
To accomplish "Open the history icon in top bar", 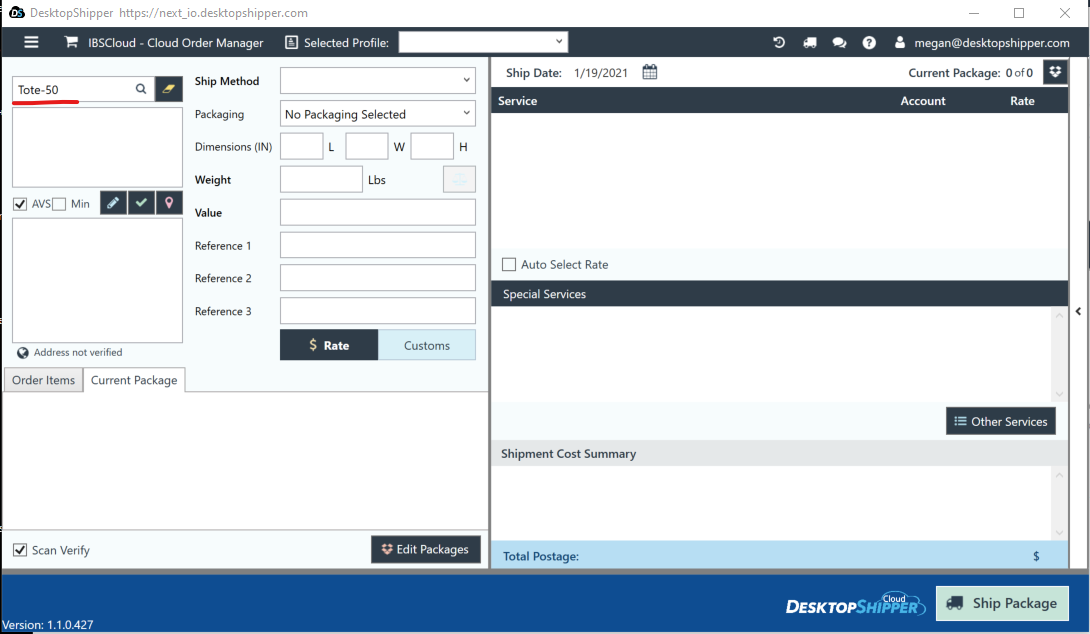I will pos(779,42).
